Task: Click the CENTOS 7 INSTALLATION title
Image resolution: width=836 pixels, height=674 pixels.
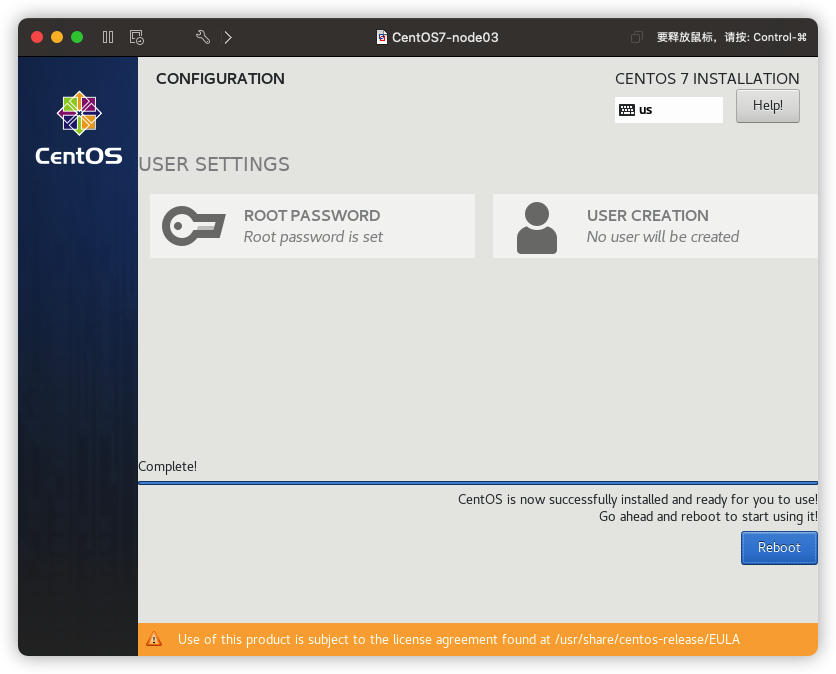Action: coord(707,79)
